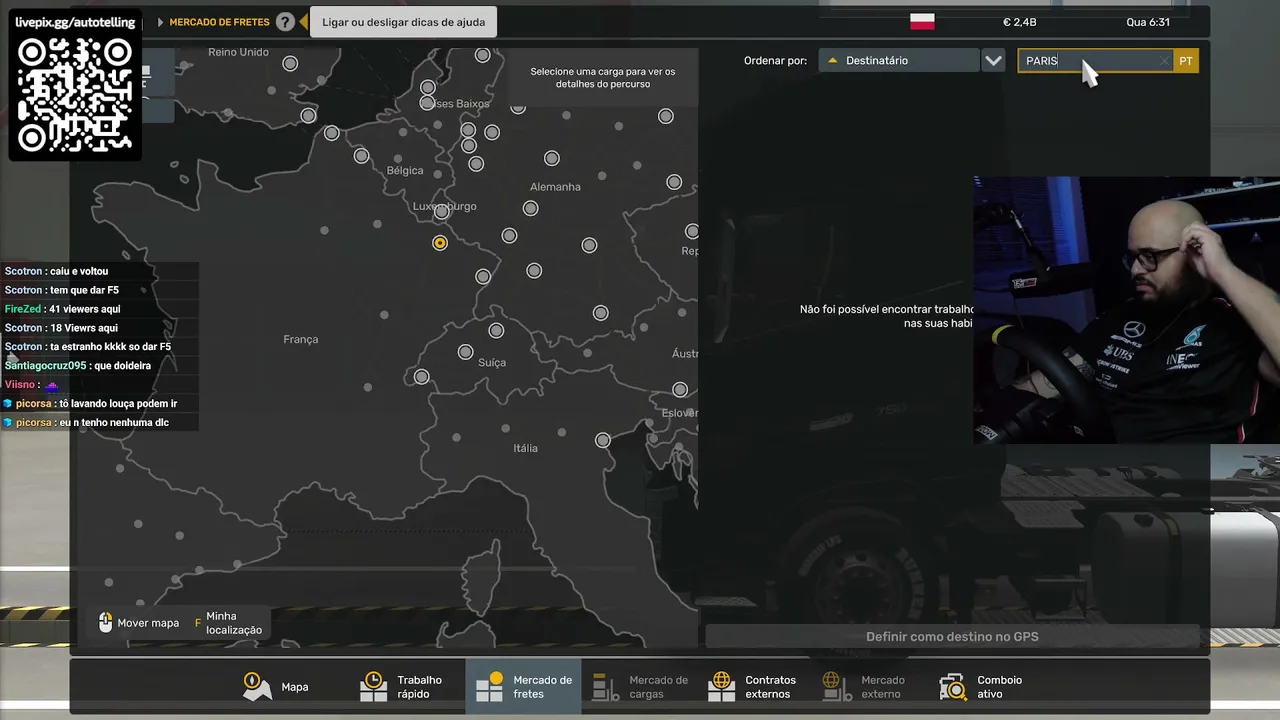Switch to the Mercado de fretes tab
The width and height of the screenshot is (1280, 720).
click(523, 687)
